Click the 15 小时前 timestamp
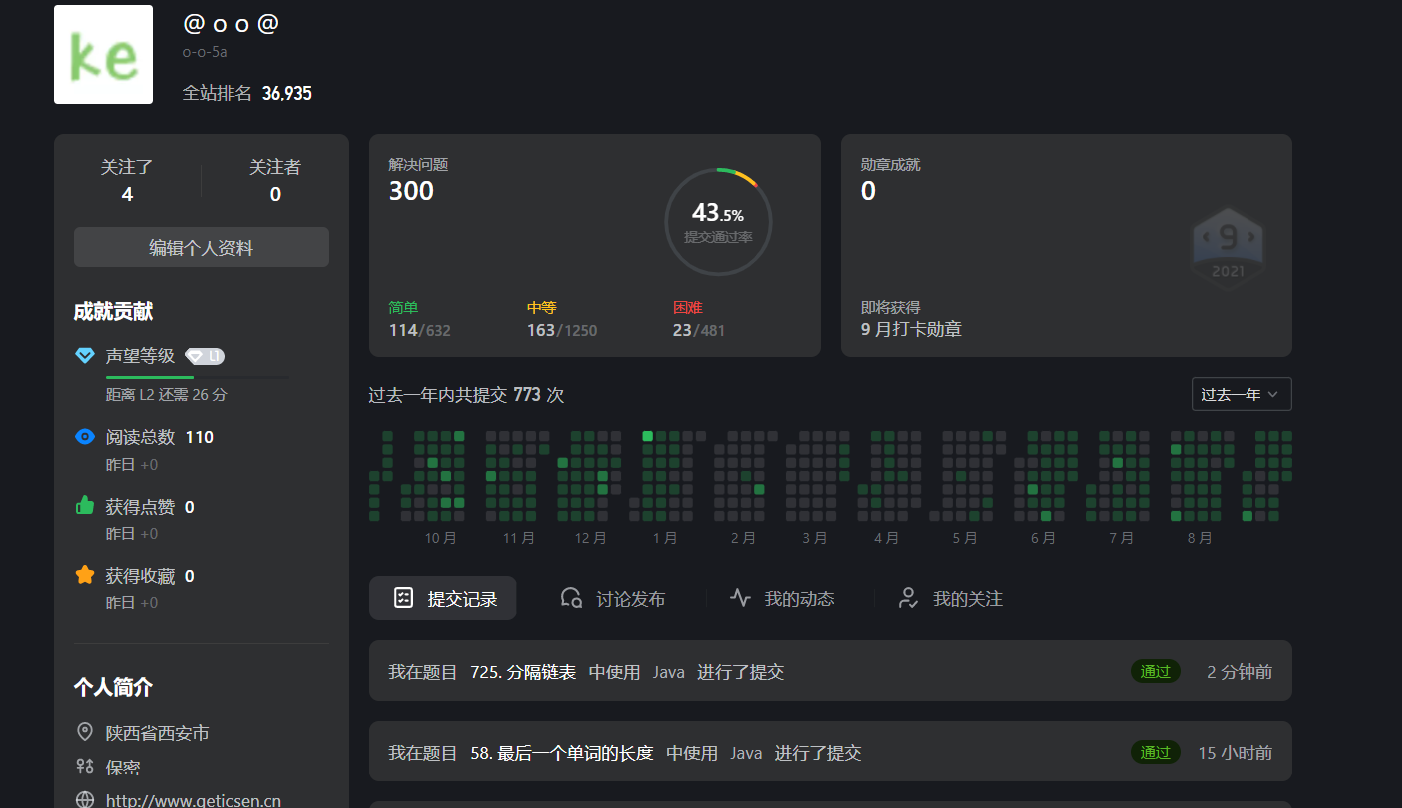The width and height of the screenshot is (1402, 808). tap(1235, 753)
